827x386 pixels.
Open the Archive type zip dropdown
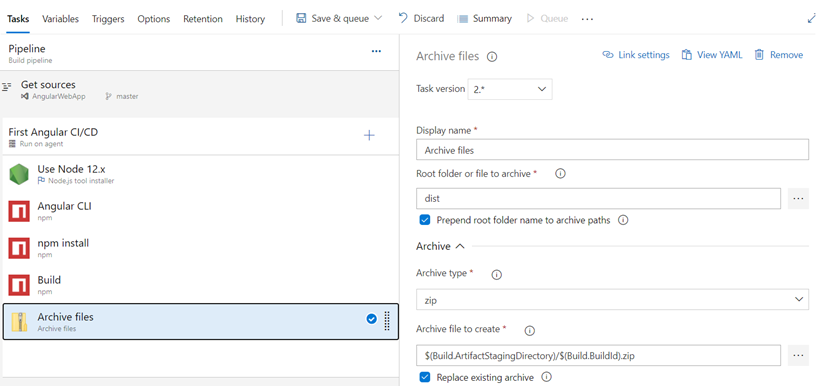click(x=612, y=299)
